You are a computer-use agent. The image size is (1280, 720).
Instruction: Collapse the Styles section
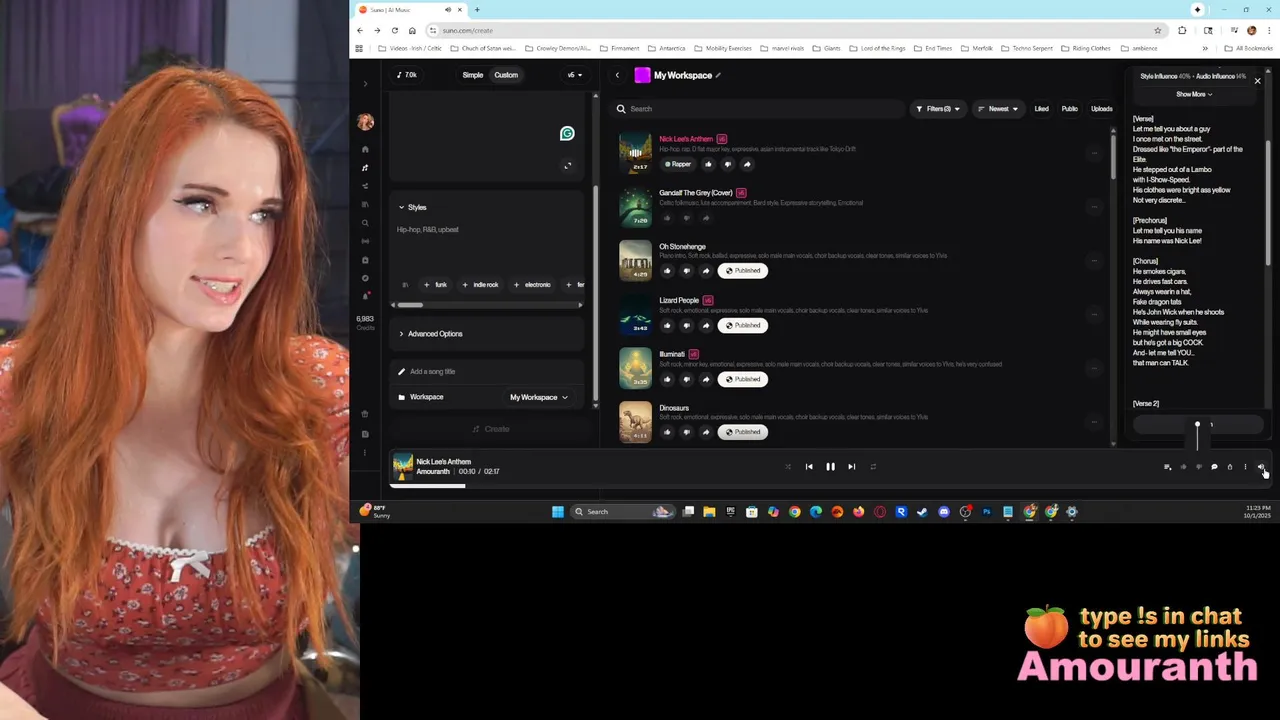412,208
